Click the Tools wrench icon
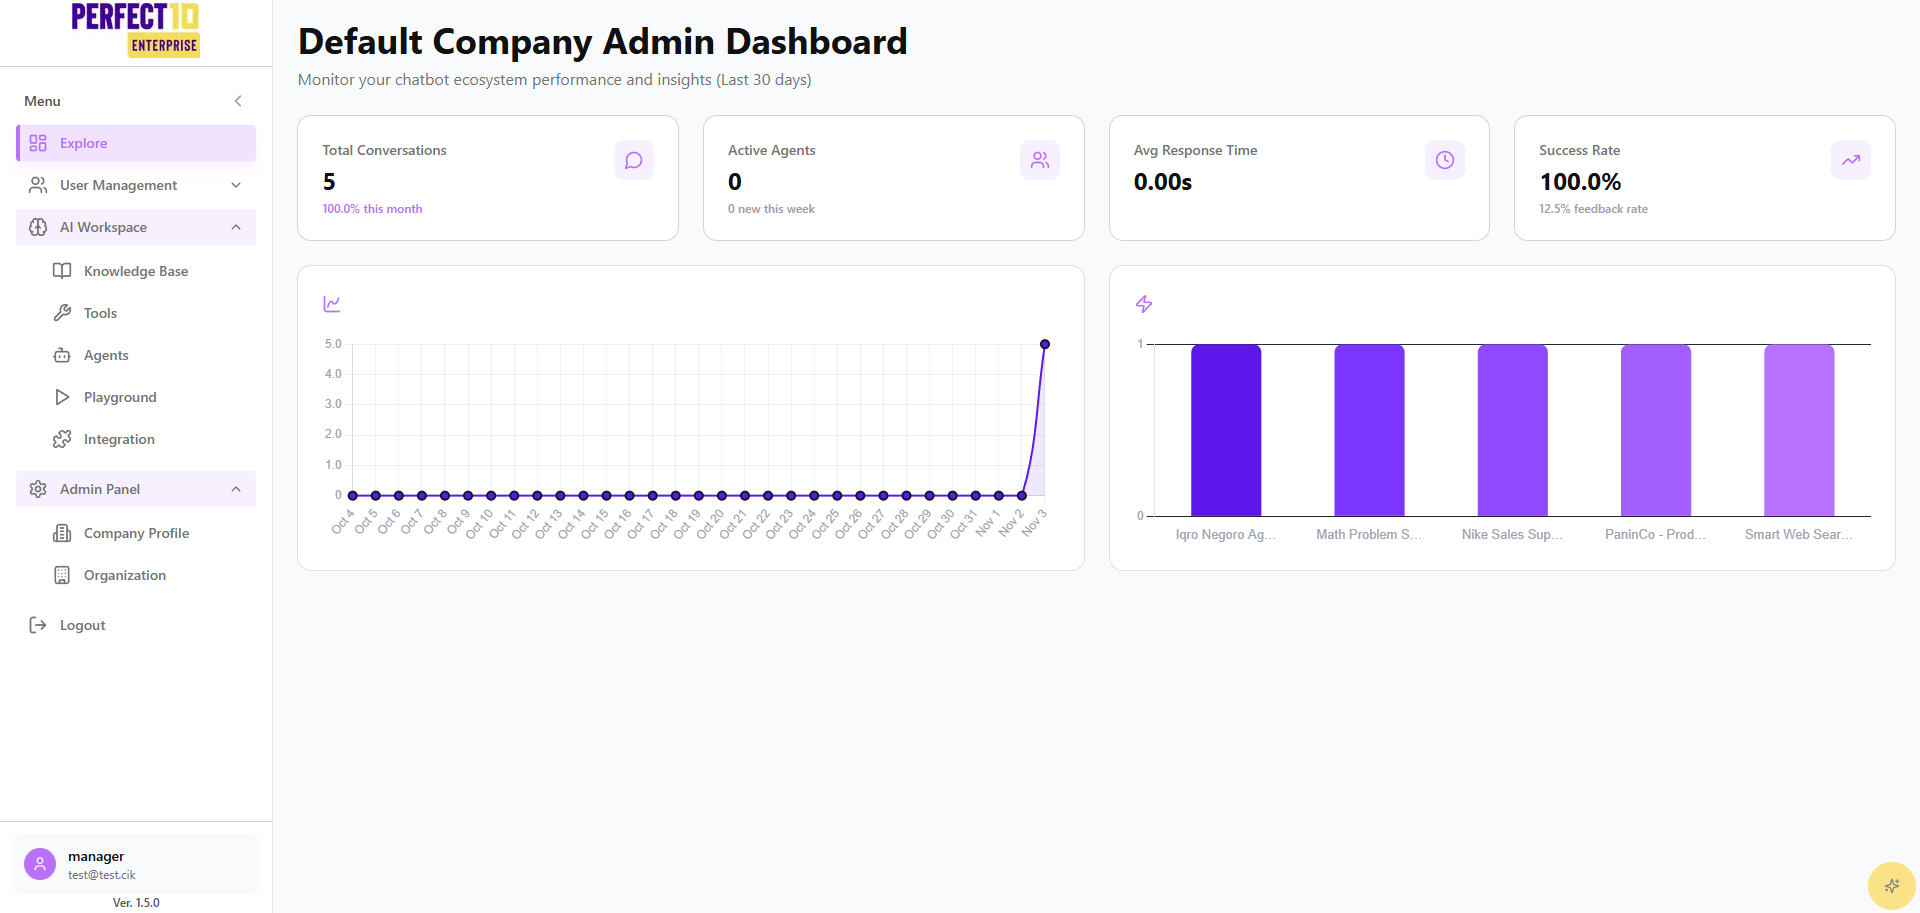This screenshot has height=913, width=1920. tap(62, 313)
